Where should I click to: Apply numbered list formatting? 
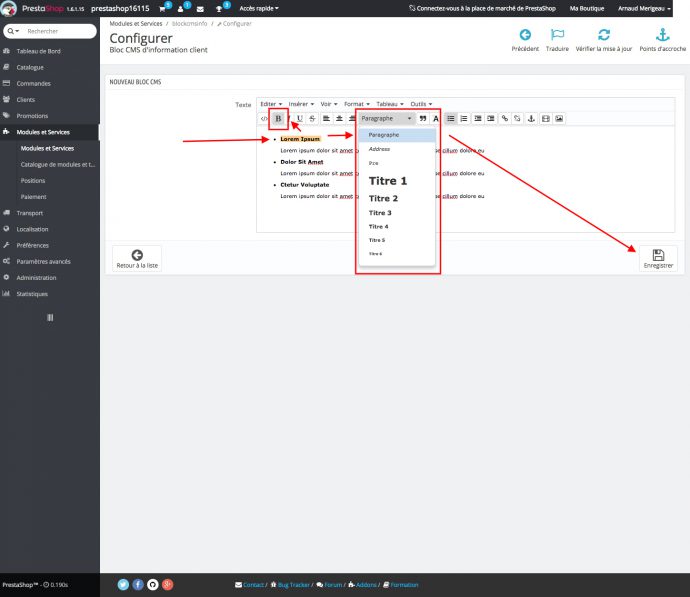pos(464,118)
